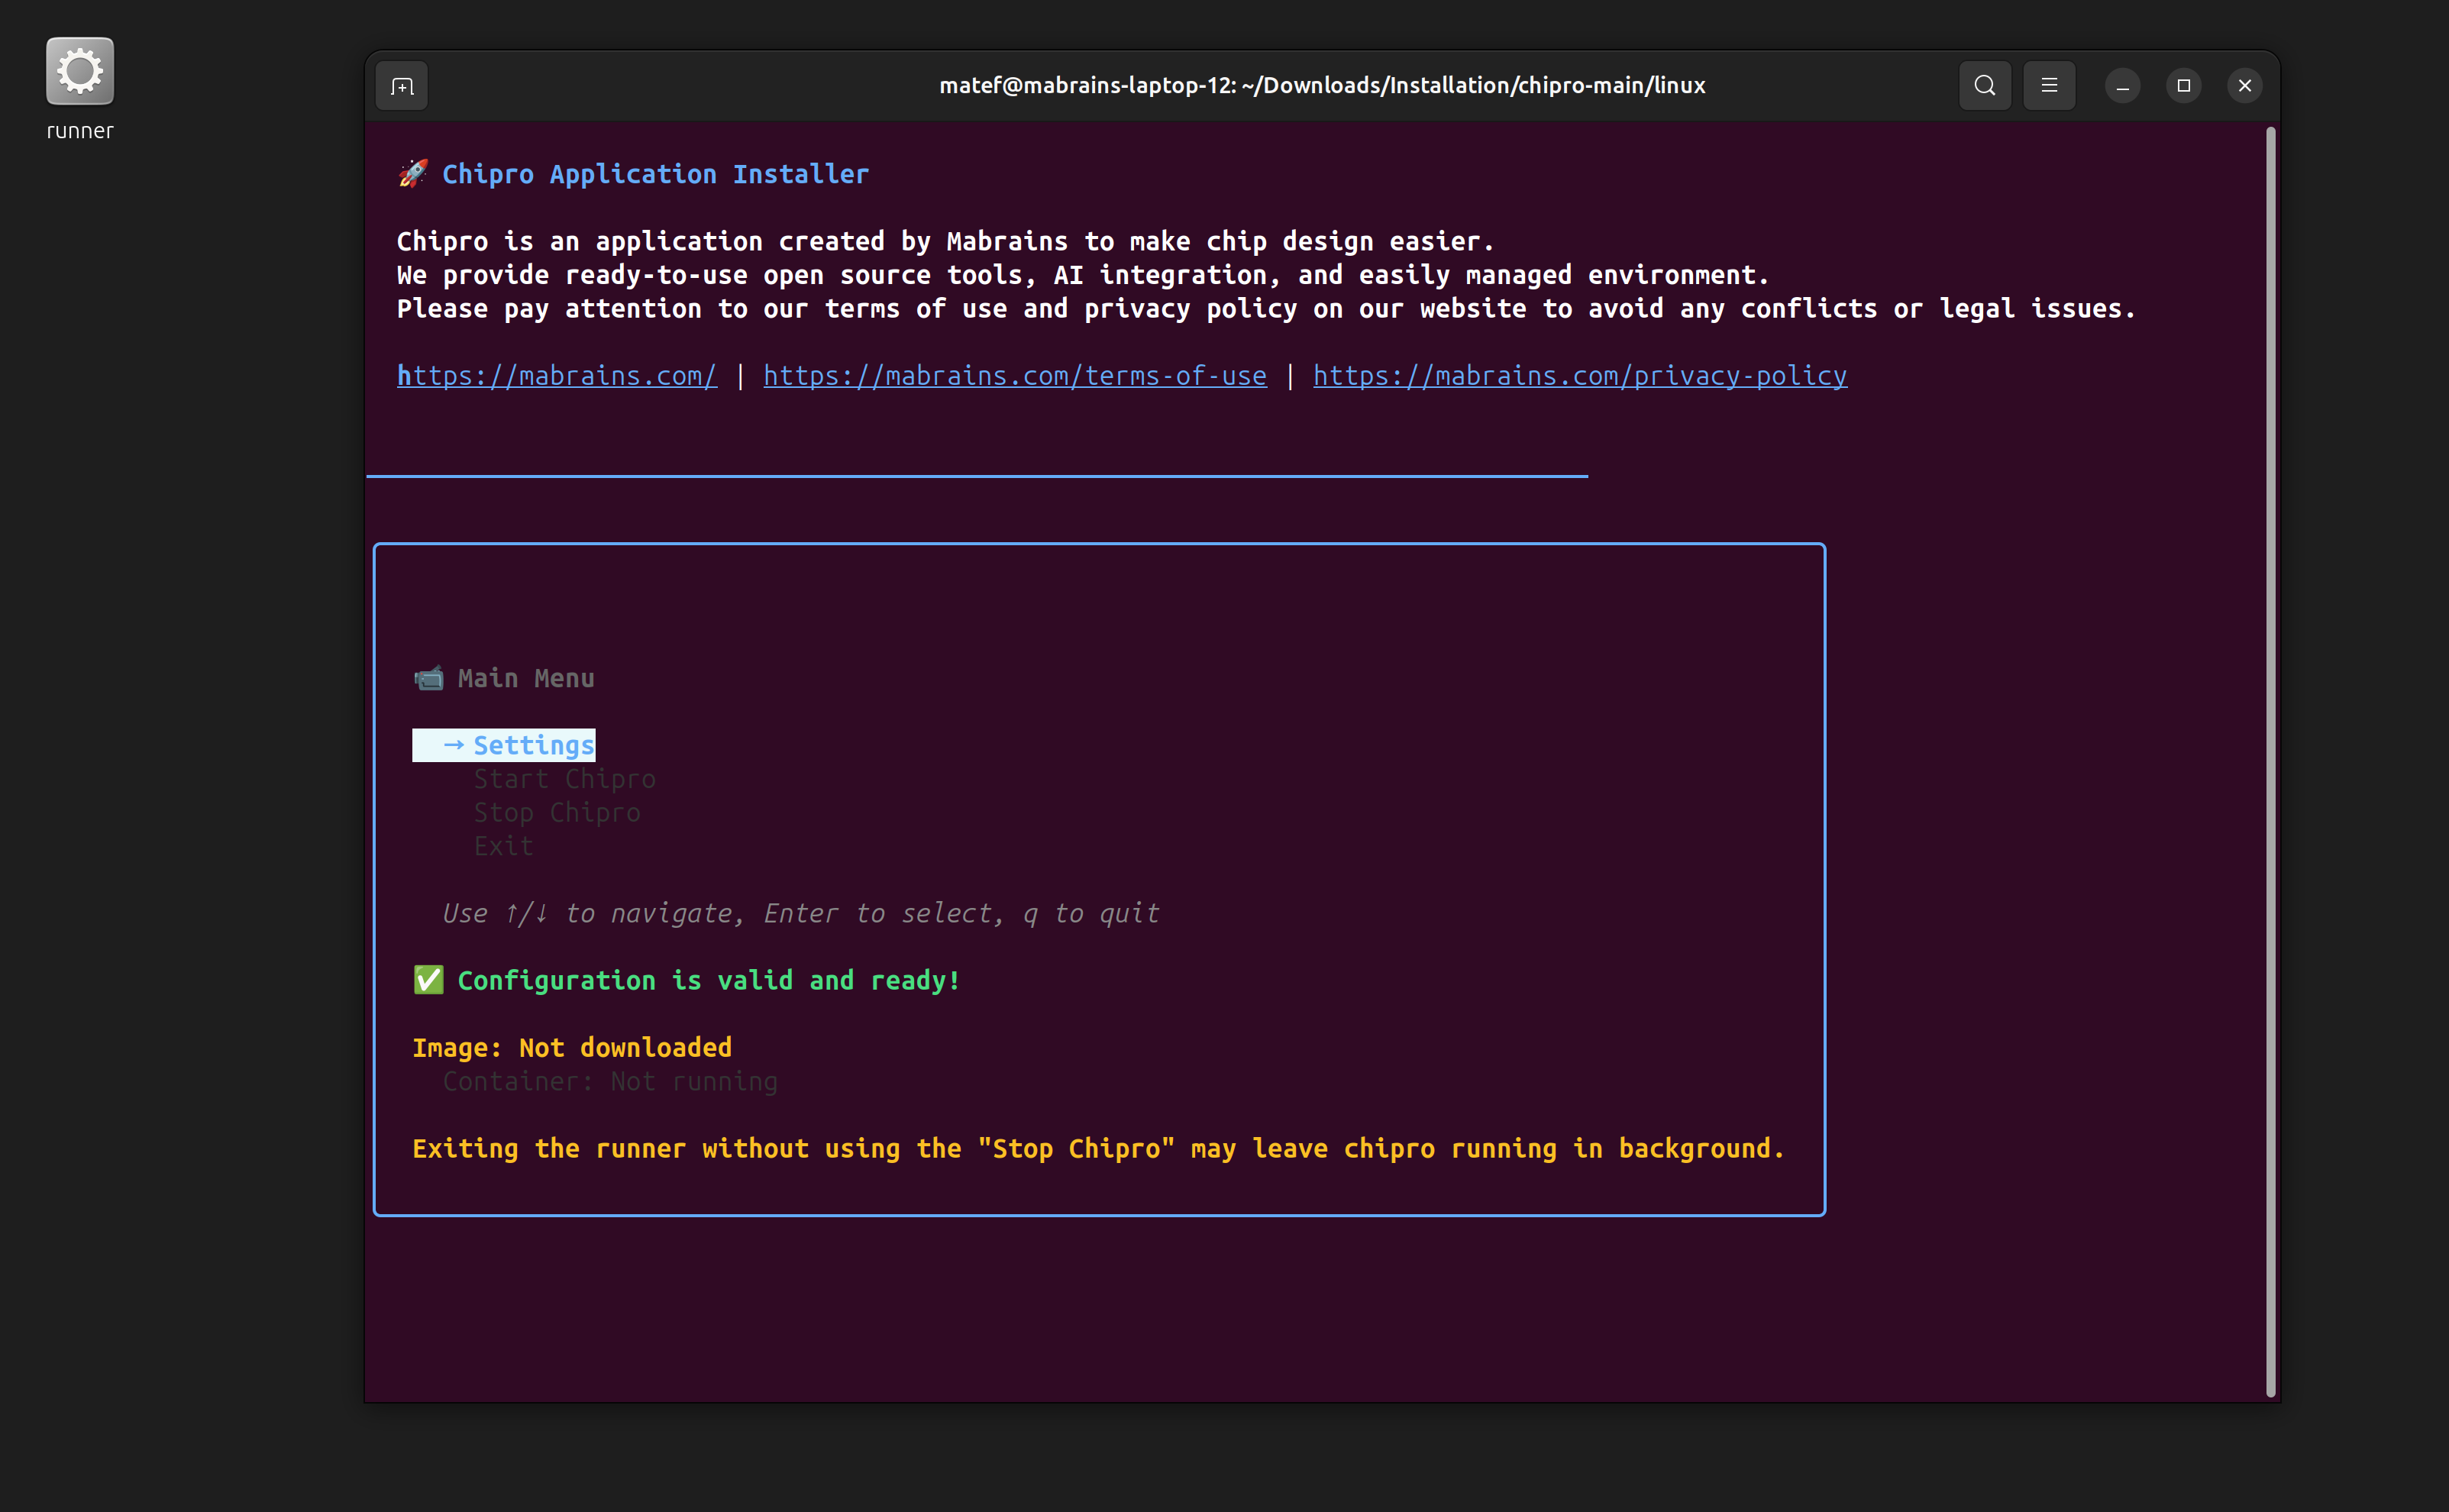Click the terminal window title bar path
The height and width of the screenshot is (1512, 2449).
(1322, 85)
